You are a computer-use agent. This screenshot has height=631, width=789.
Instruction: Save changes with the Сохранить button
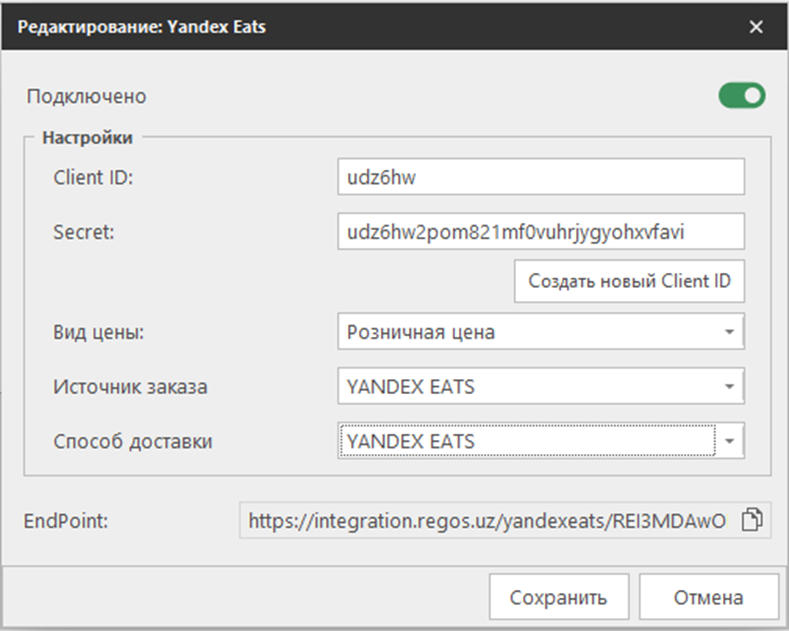click(x=558, y=598)
